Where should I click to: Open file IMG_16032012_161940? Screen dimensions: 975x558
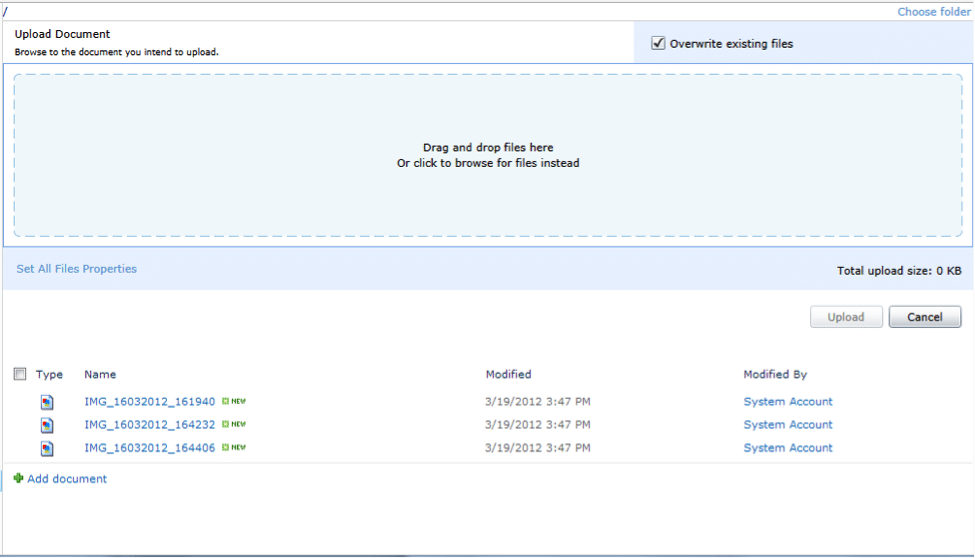pos(150,401)
